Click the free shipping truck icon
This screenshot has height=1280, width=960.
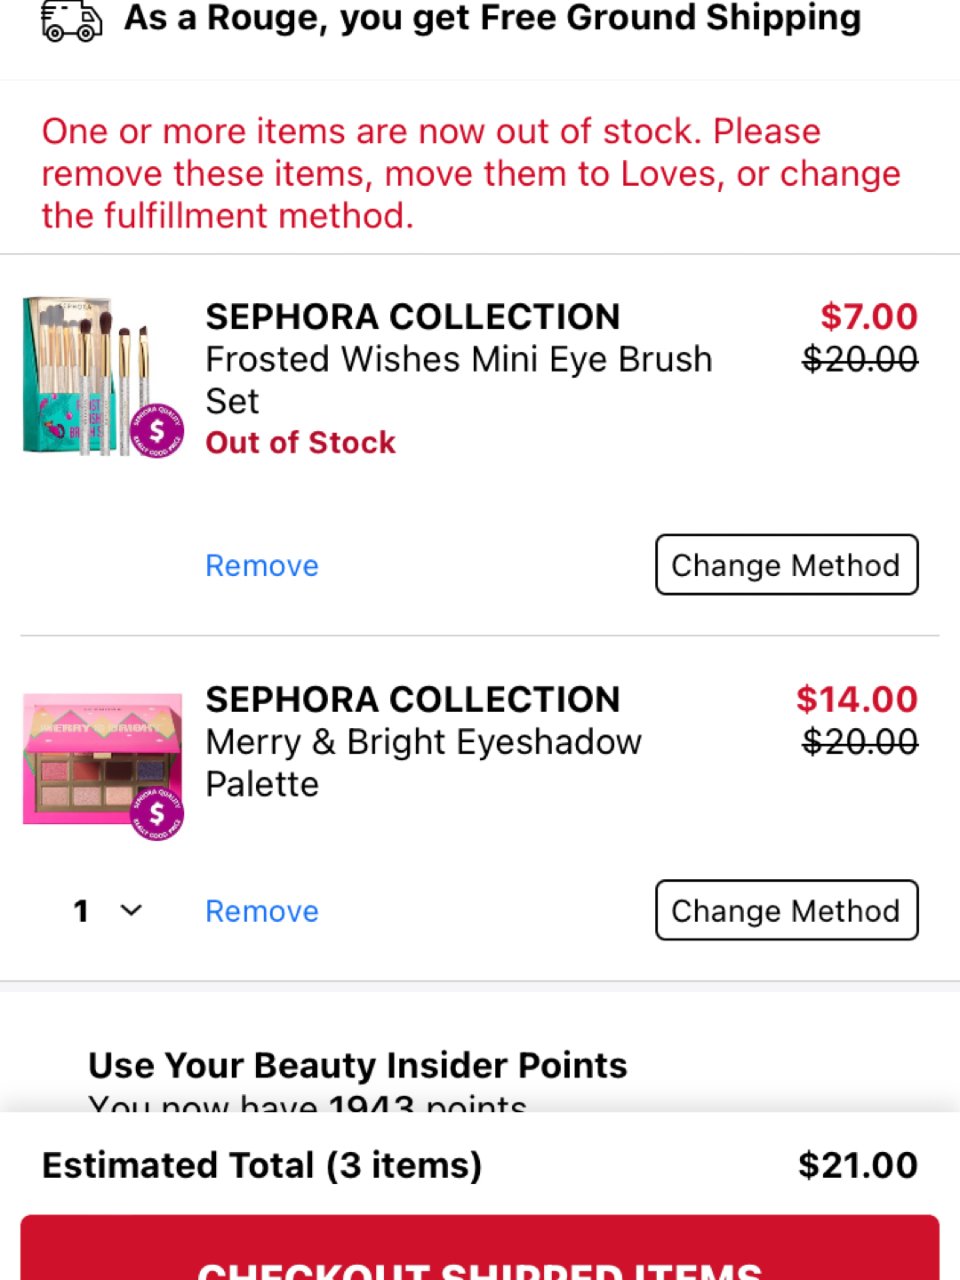pyautogui.click(x=71, y=21)
